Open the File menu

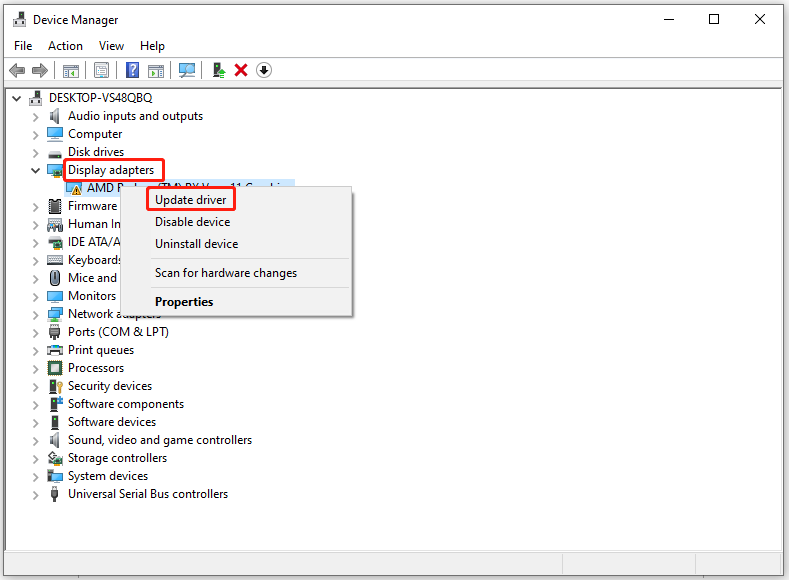click(x=23, y=46)
